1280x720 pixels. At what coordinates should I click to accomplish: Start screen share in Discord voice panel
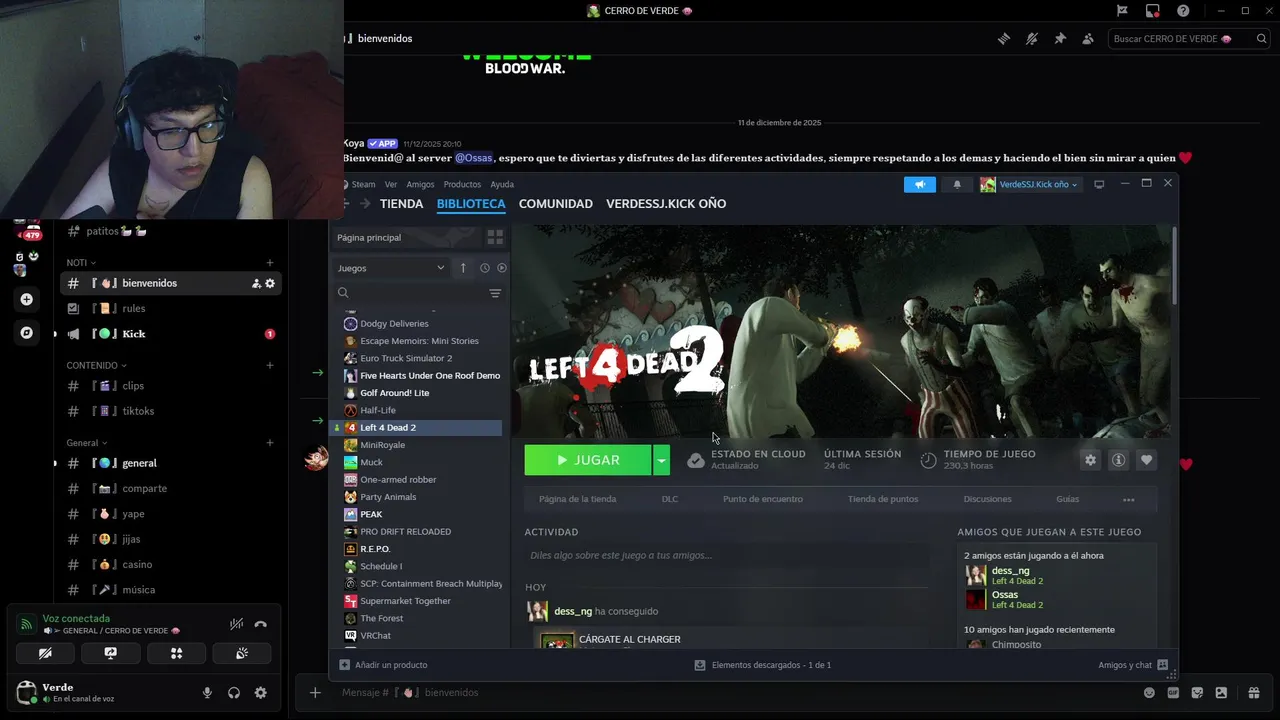111,653
